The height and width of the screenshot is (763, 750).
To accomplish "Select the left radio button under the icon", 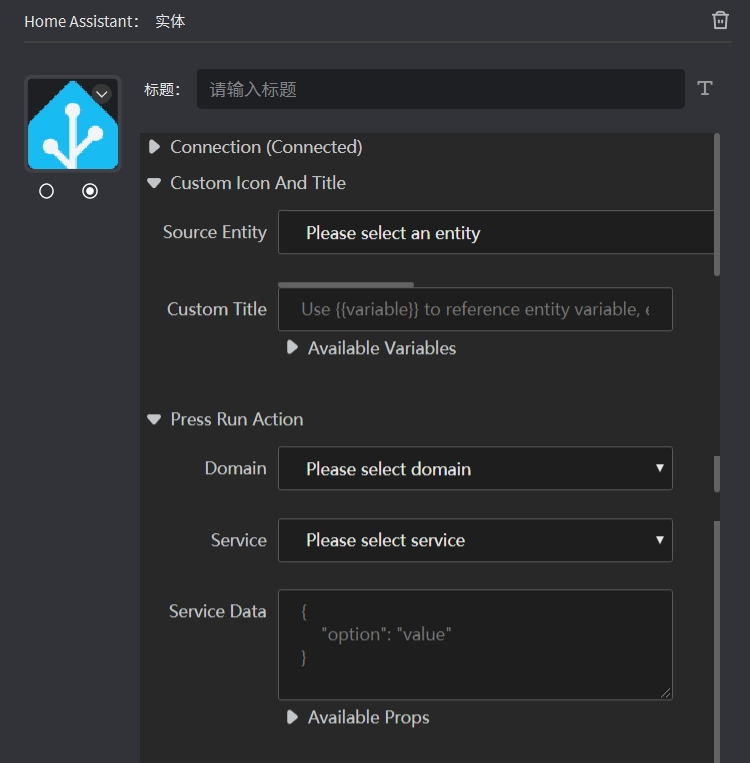I will 46,191.
